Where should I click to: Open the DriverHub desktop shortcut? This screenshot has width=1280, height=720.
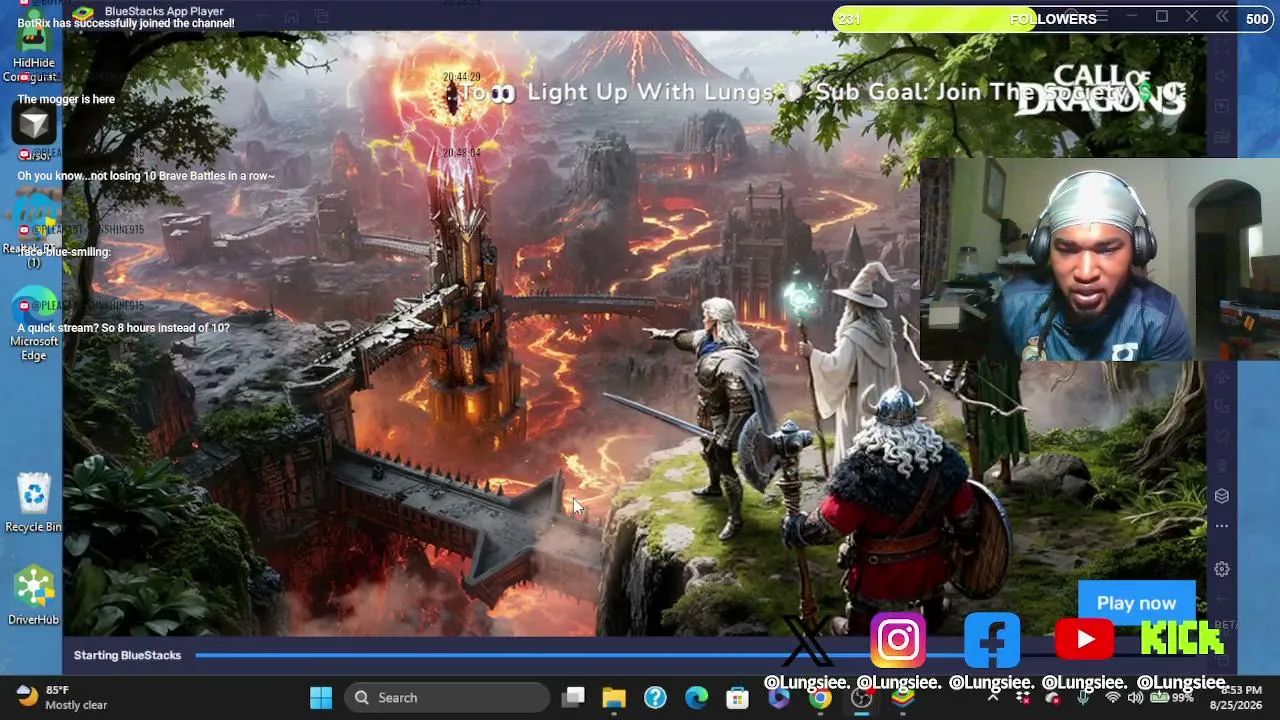(x=33, y=596)
